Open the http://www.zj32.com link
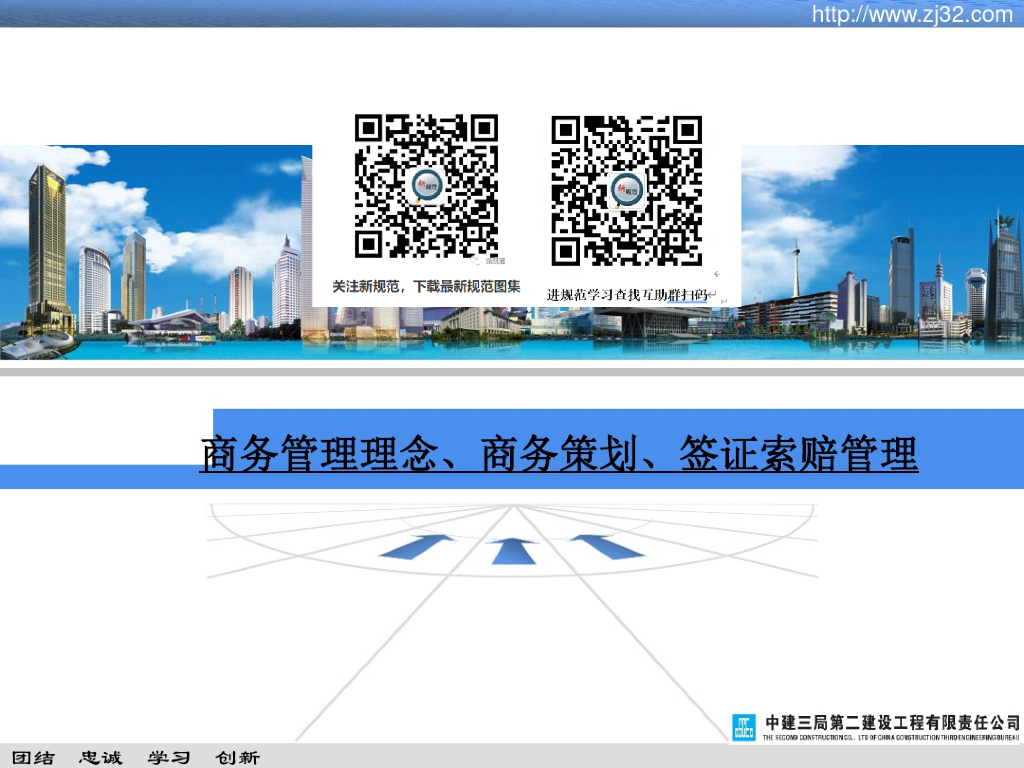This screenshot has height=768, width=1024. (912, 14)
